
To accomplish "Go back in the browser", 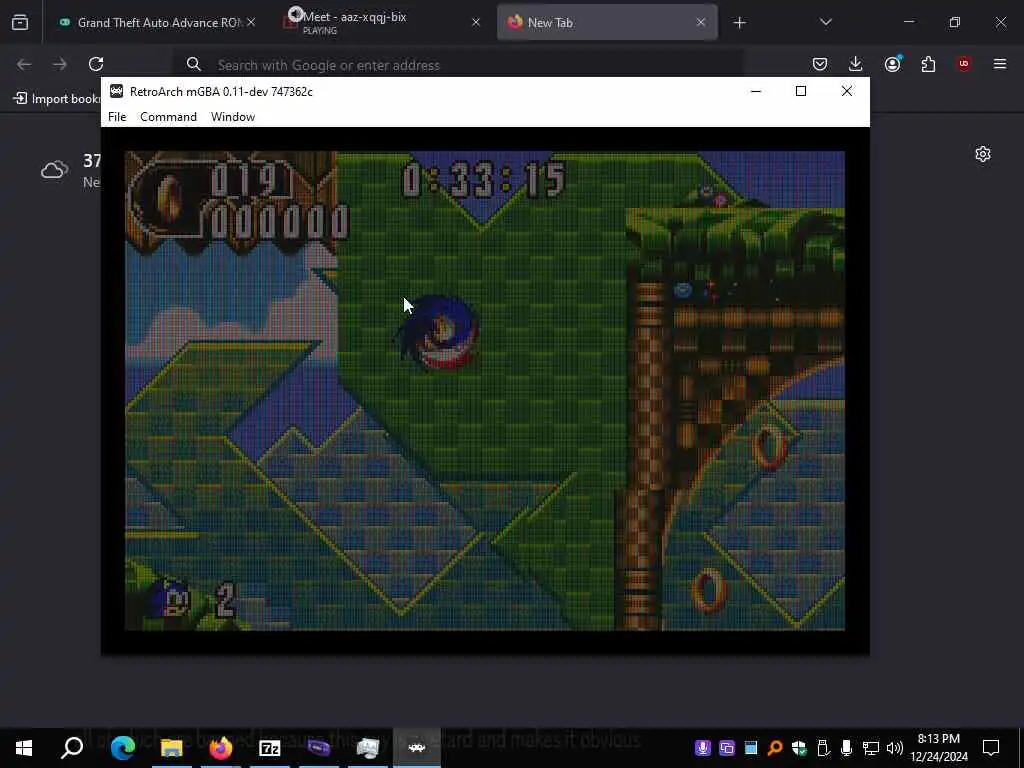I will coord(24,64).
